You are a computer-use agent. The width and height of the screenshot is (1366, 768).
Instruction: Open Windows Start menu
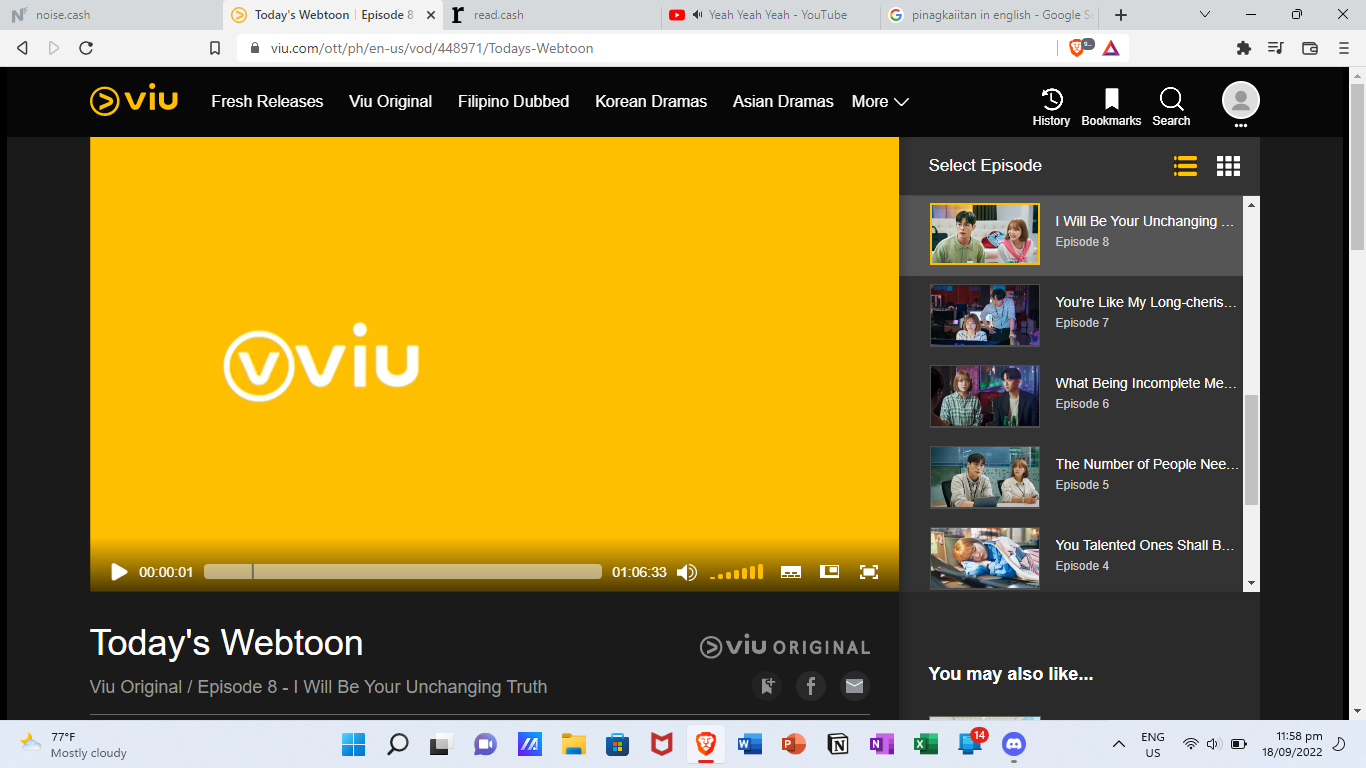[353, 744]
